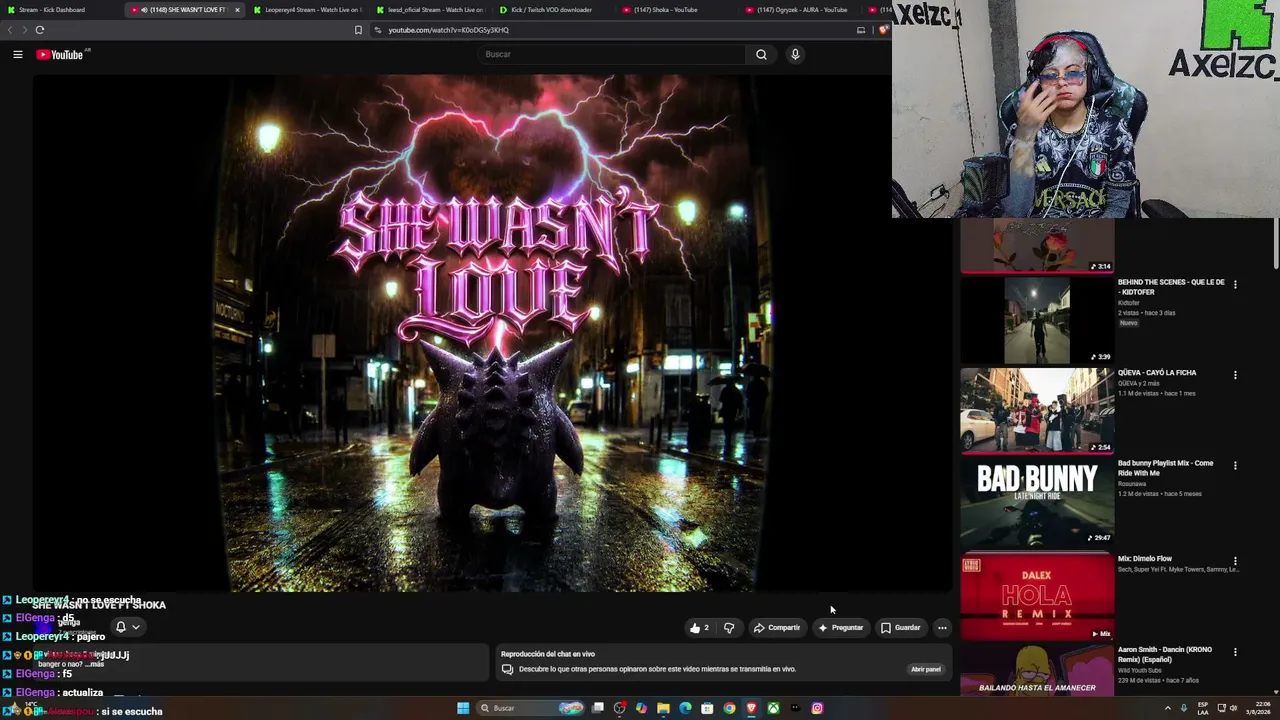1280x720 pixels.
Task: Open options for QÜEVA - CAYÓ LA FICHA
Action: pos(1235,375)
